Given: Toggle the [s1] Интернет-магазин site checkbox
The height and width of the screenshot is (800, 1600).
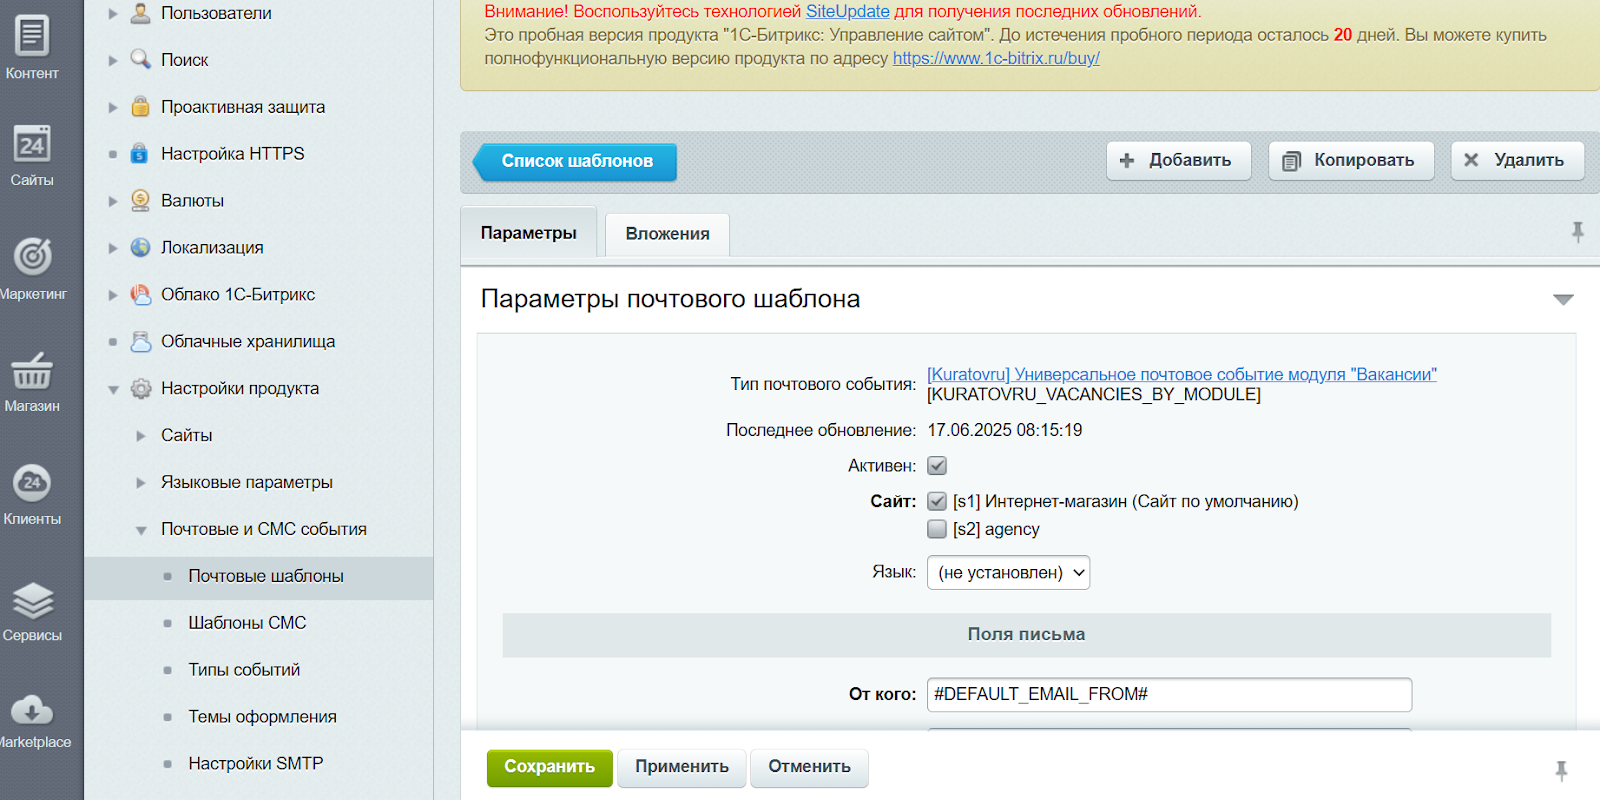Looking at the screenshot, I should tap(937, 502).
